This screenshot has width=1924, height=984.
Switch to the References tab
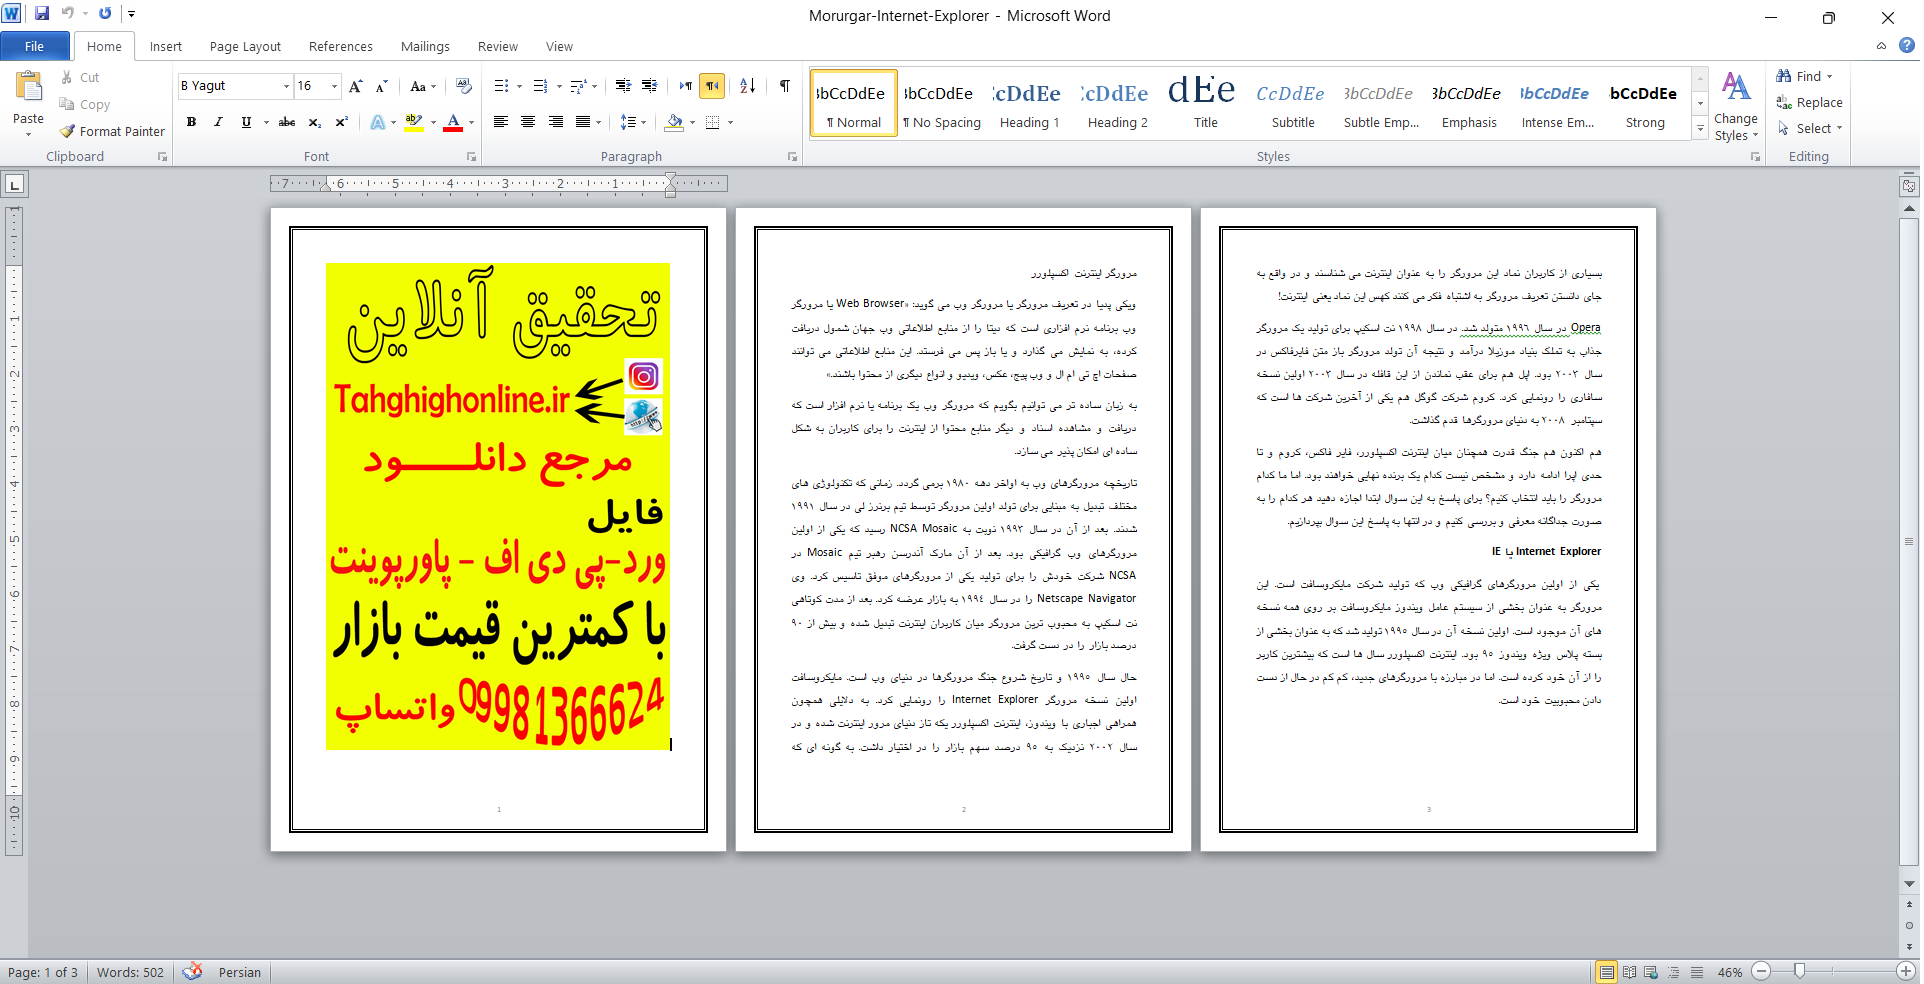click(x=341, y=46)
